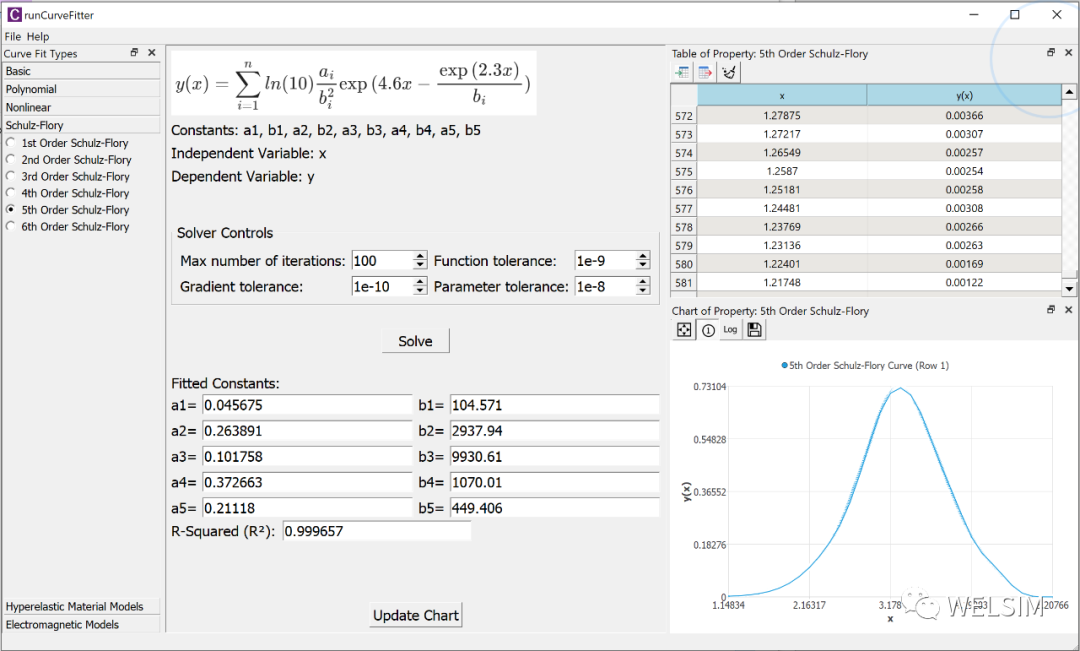Click the a2 field showing 0.263891
This screenshot has height=651, width=1080.
coord(307,431)
